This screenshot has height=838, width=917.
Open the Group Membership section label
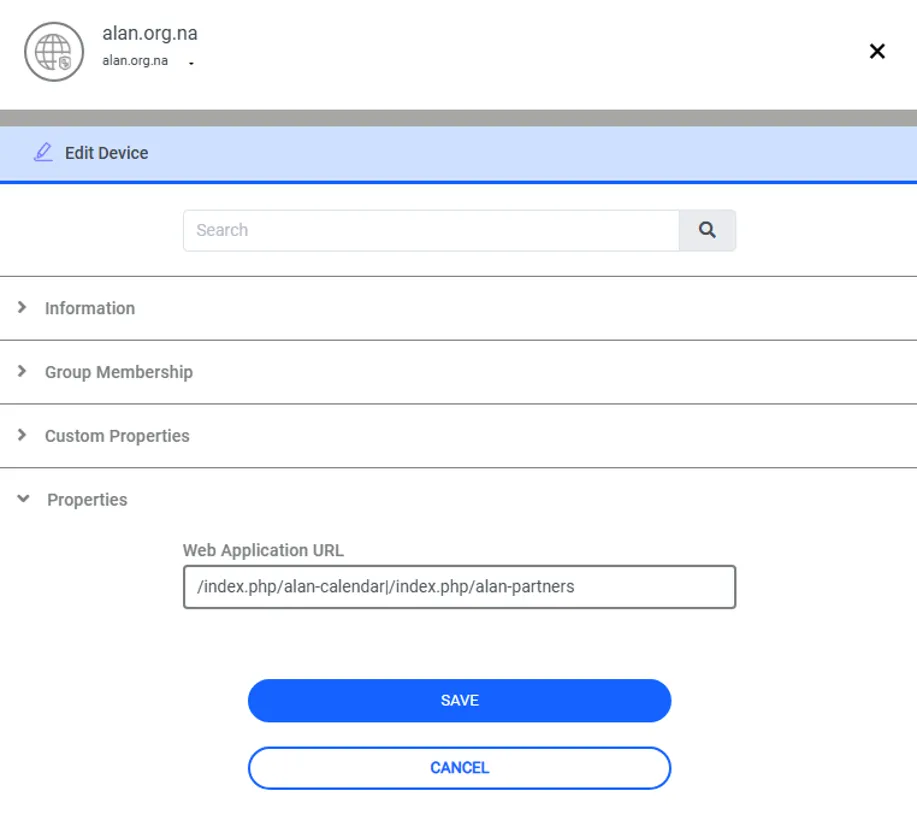119,372
